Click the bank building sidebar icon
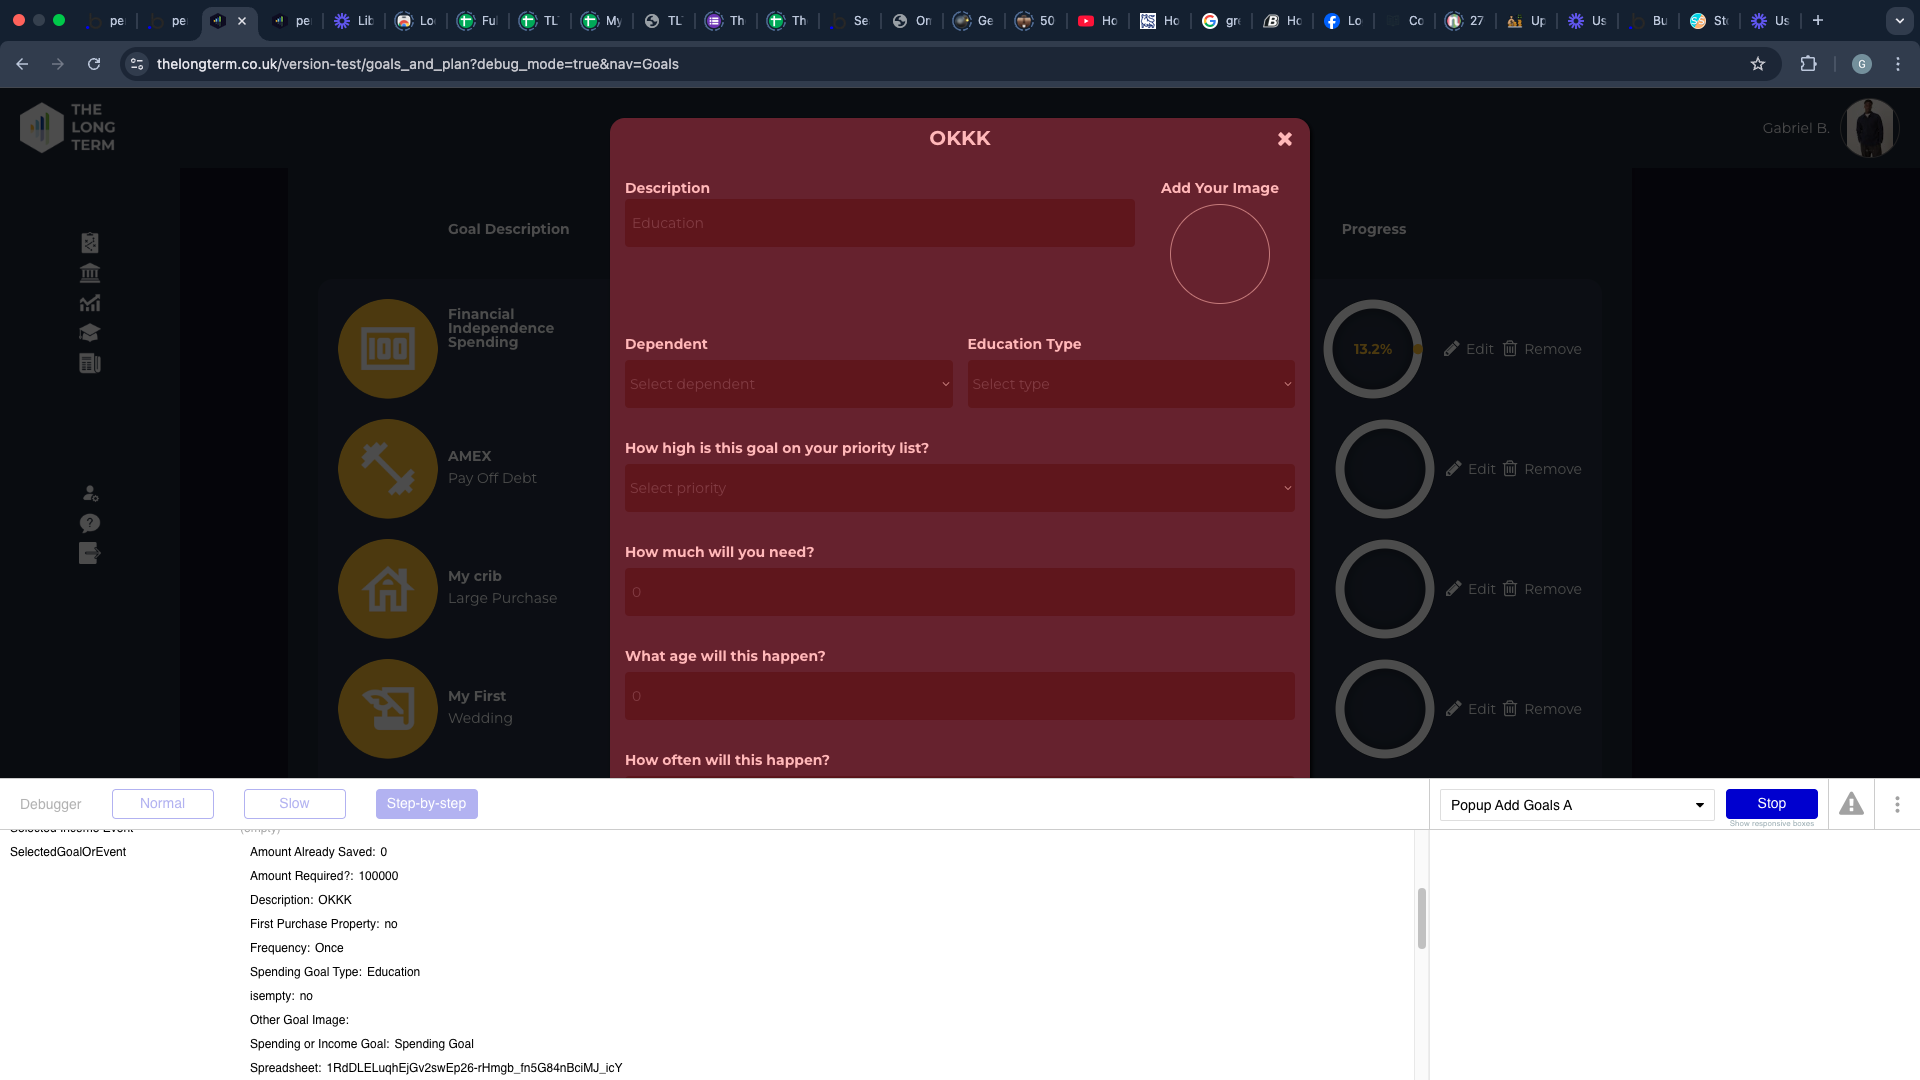This screenshot has width=1920, height=1080. (90, 273)
